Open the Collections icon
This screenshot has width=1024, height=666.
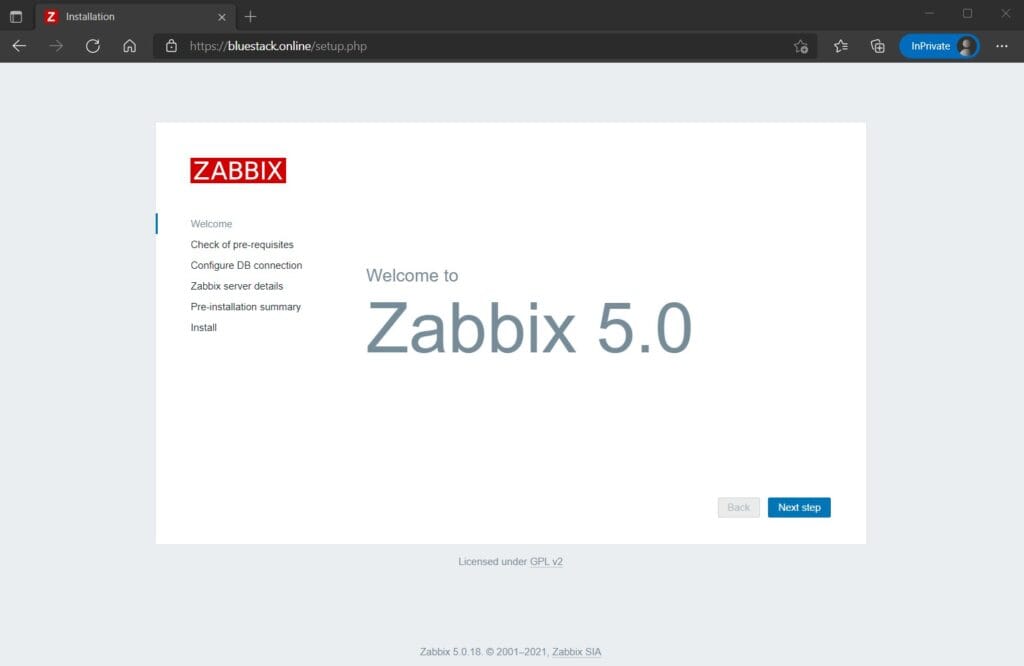click(x=878, y=46)
